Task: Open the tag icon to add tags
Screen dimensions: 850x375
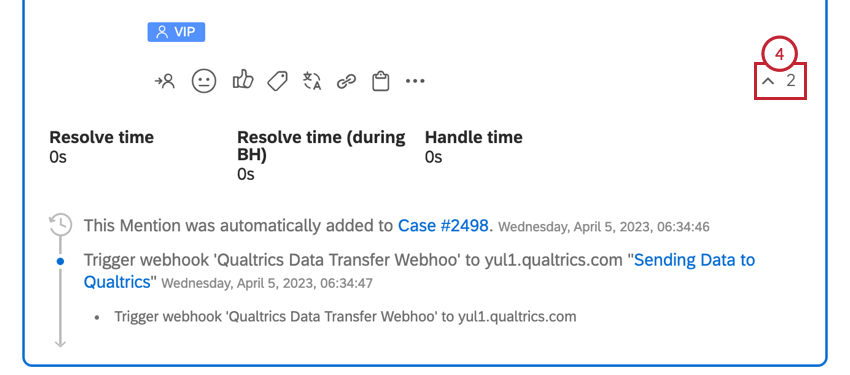Action: point(278,81)
